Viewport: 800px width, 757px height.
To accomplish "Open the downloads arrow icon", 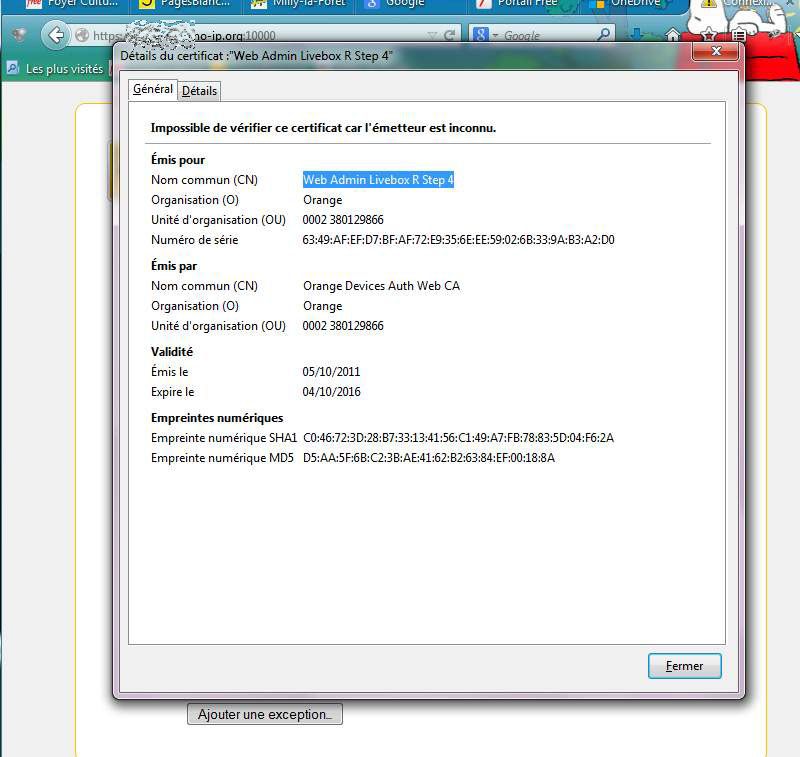I will [x=637, y=35].
